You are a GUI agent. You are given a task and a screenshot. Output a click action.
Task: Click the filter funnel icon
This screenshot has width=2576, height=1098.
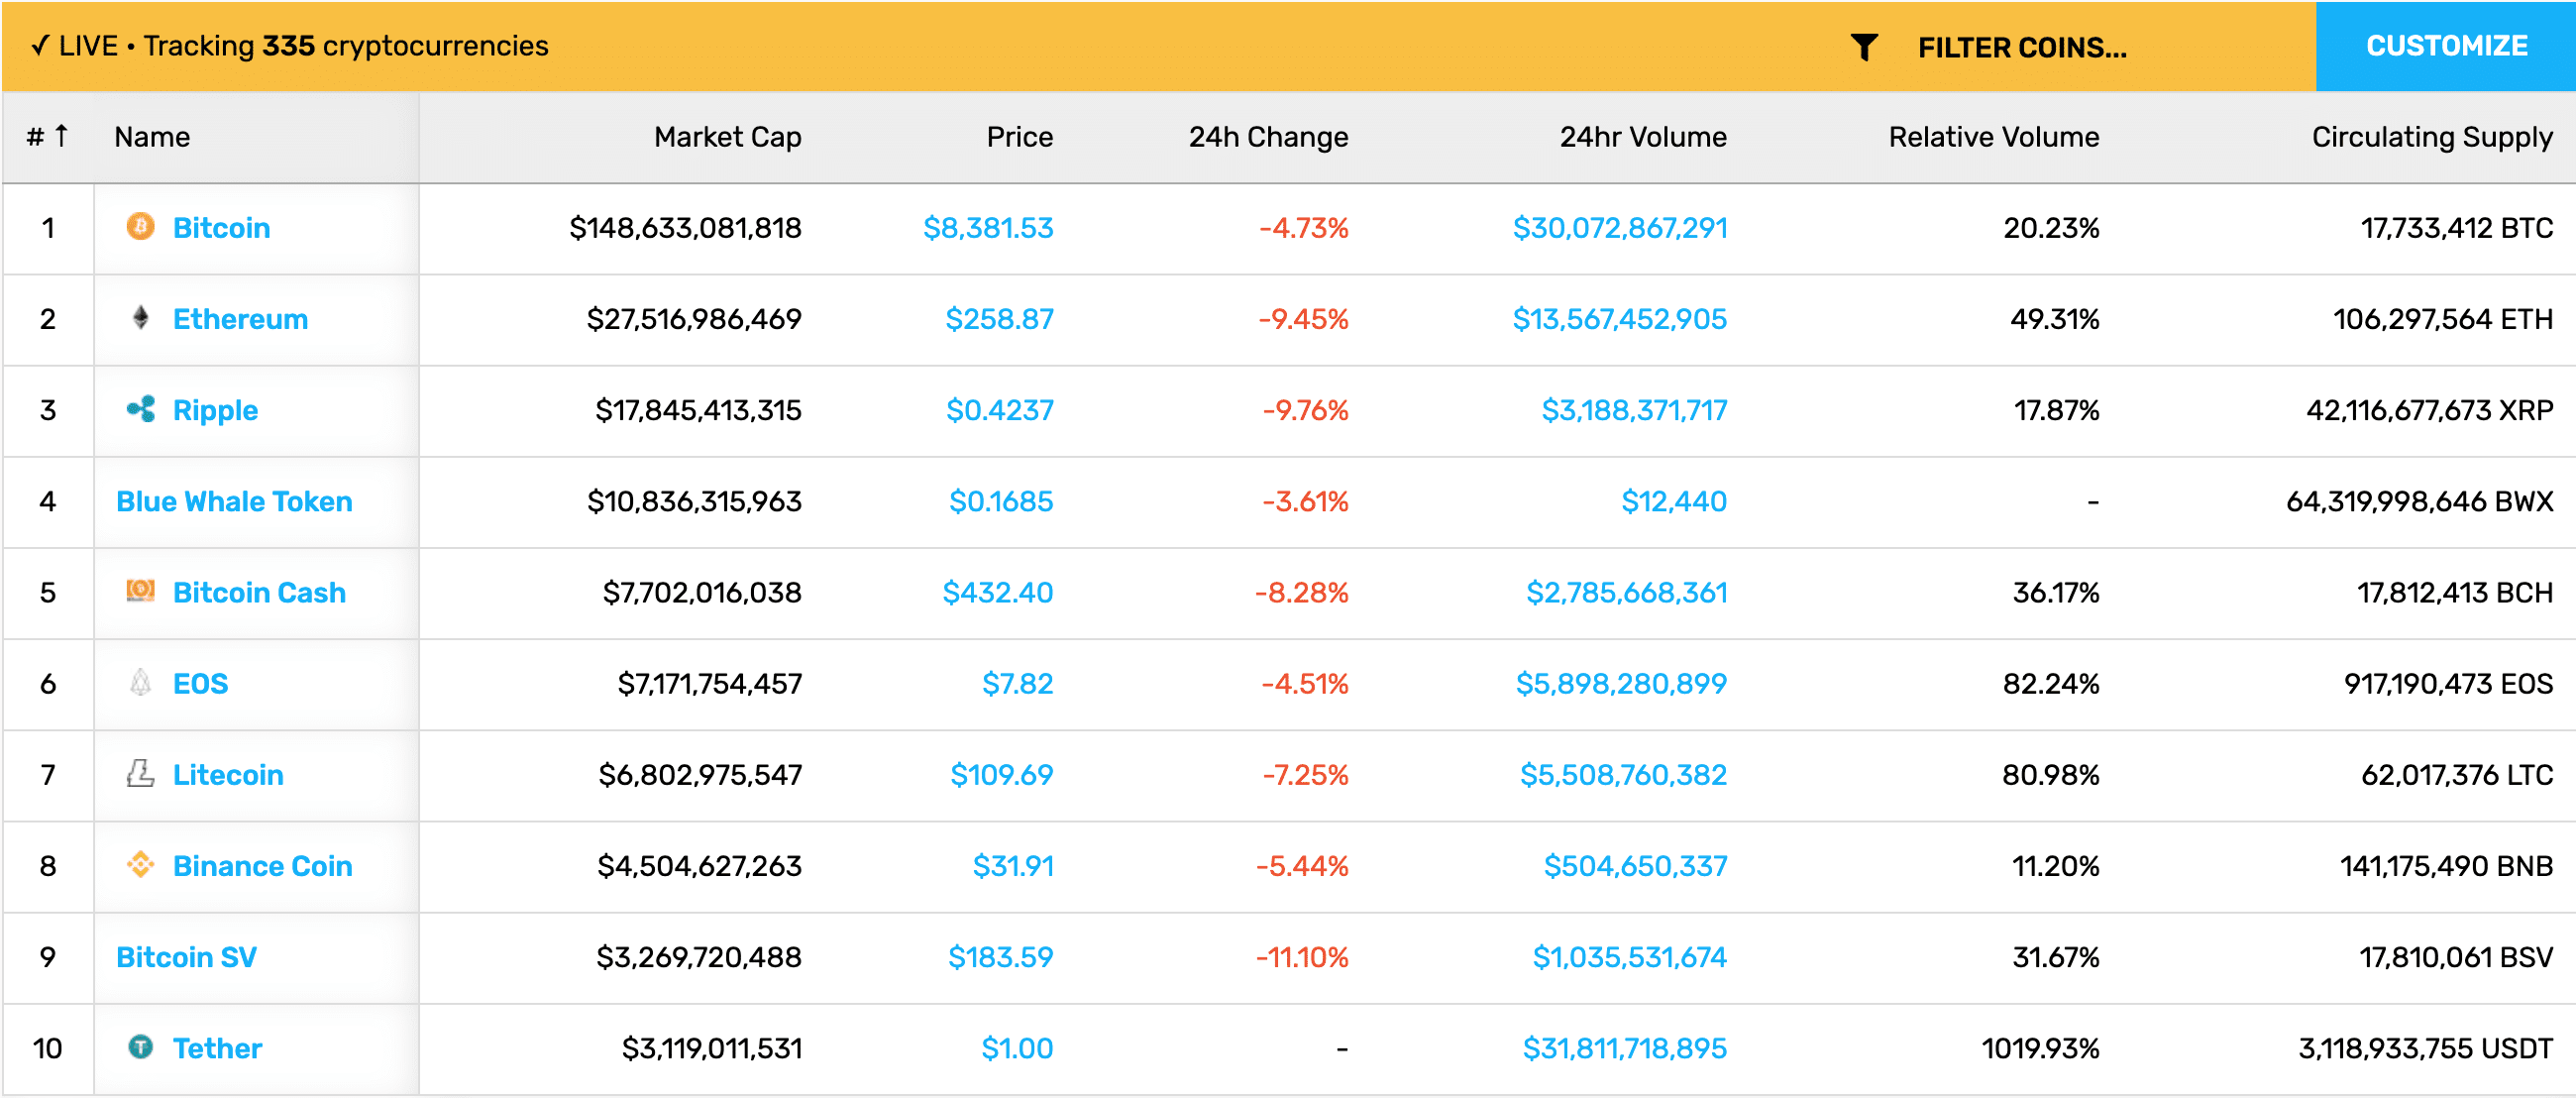coord(1864,47)
